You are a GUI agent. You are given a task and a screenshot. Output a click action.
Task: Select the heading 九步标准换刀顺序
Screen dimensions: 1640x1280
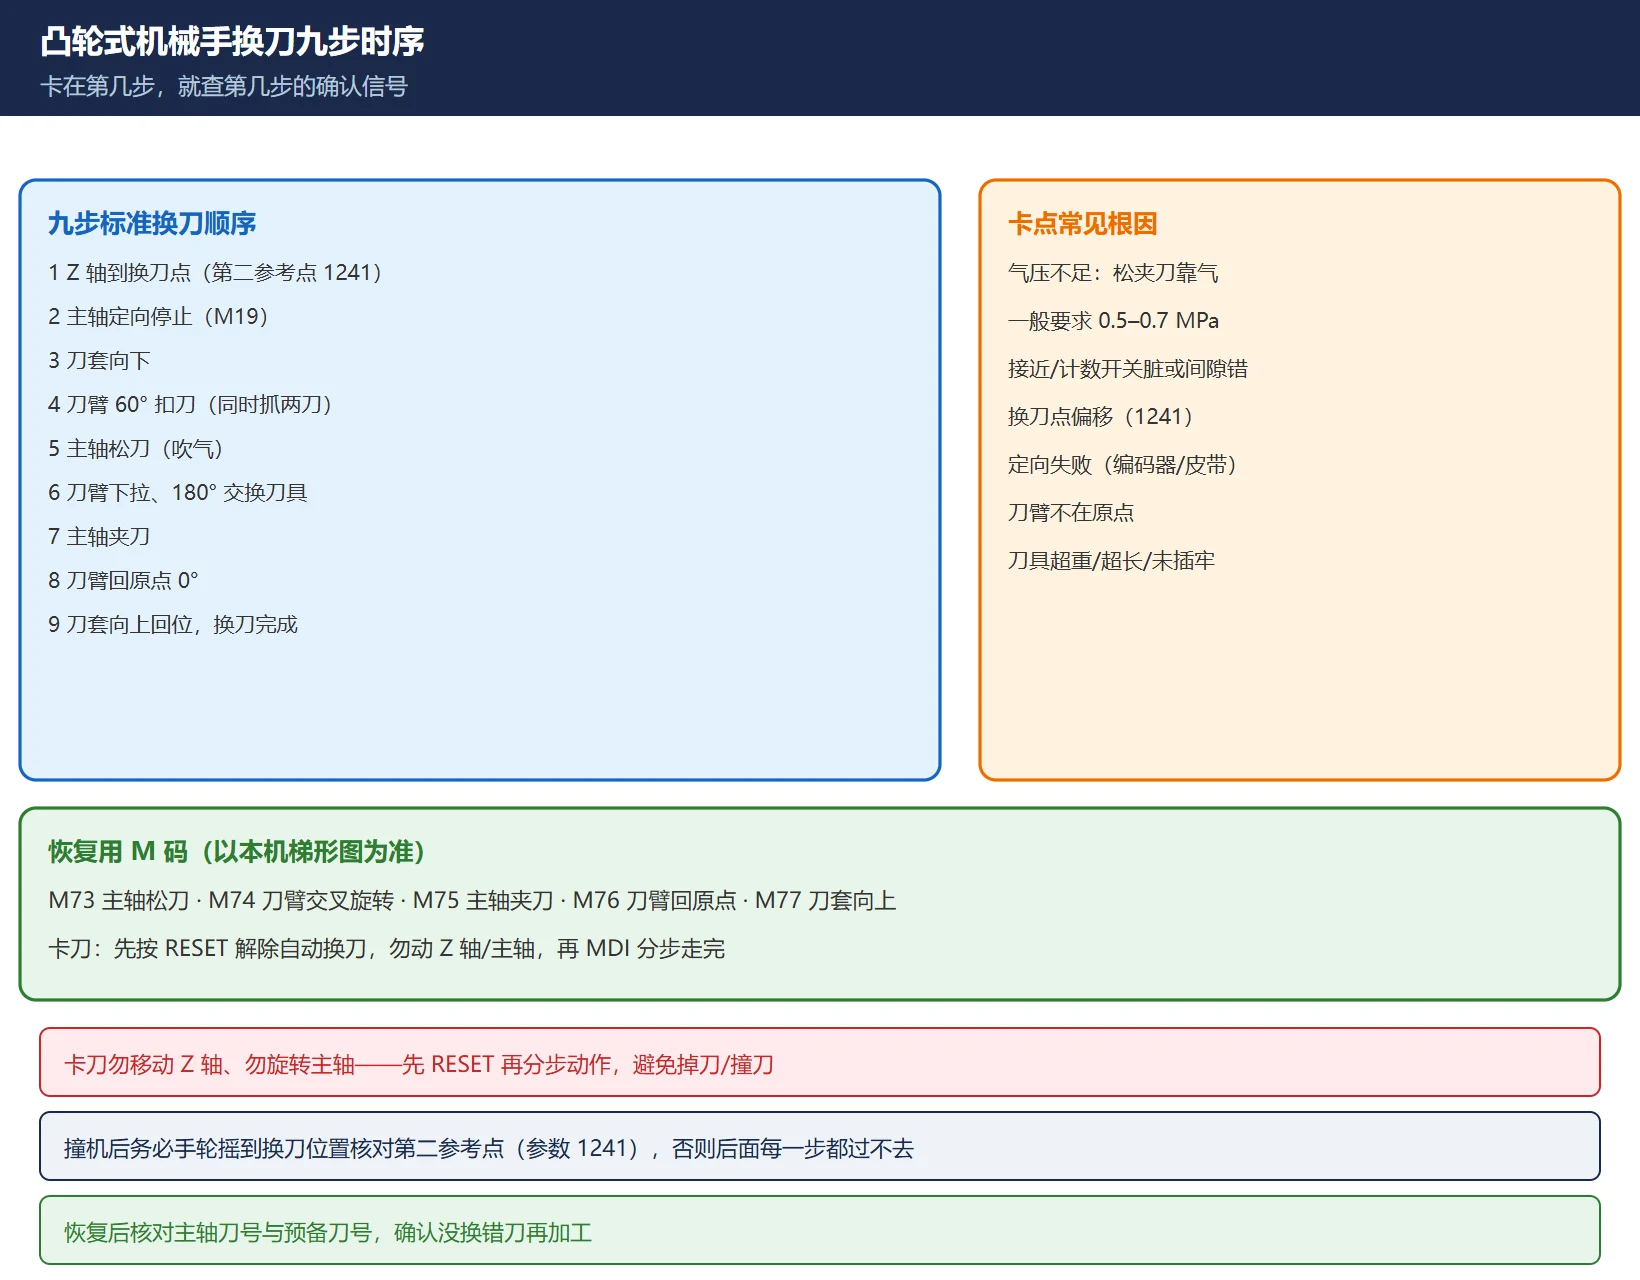tap(152, 223)
